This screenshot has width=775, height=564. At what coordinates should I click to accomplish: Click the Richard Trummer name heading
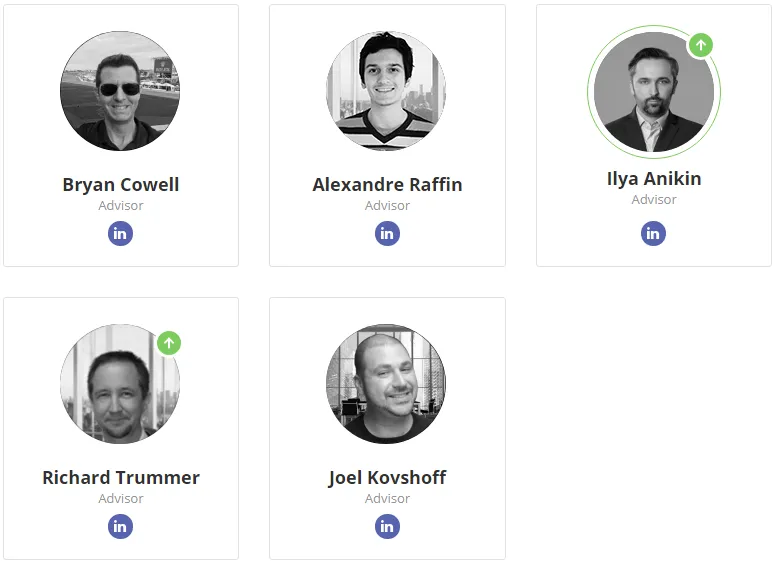[x=121, y=477]
